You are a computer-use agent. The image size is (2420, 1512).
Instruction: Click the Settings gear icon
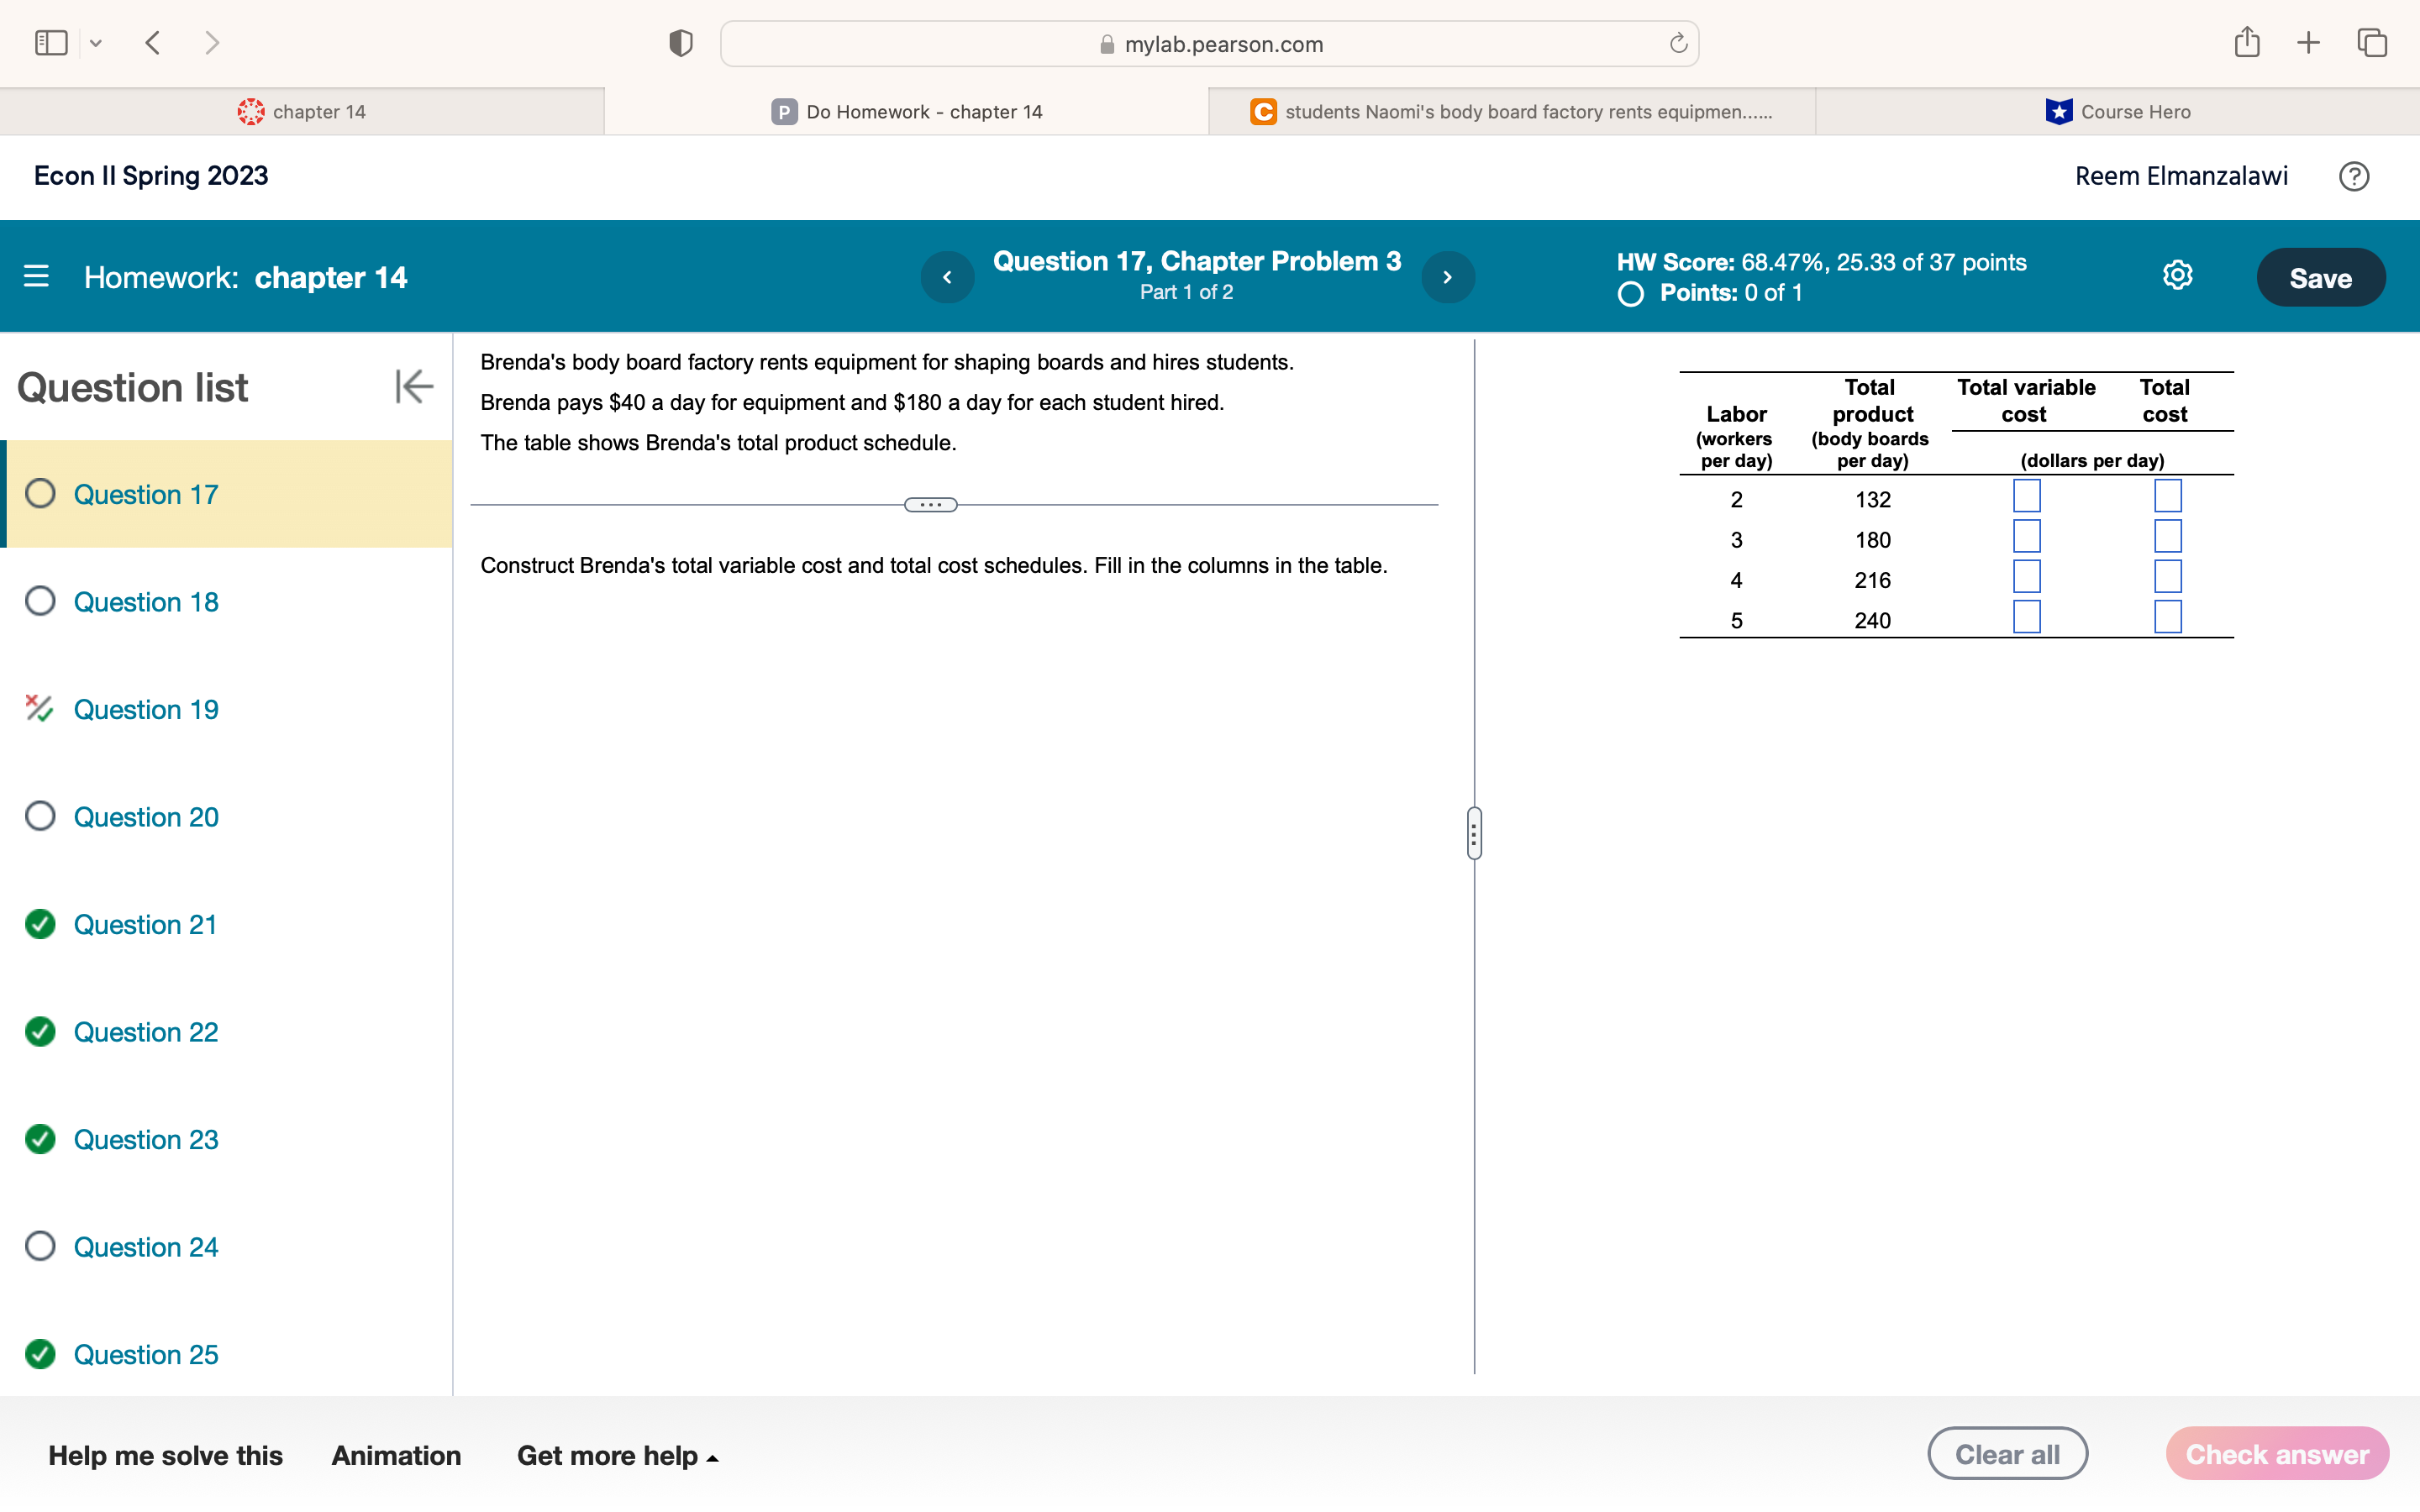(x=2178, y=277)
